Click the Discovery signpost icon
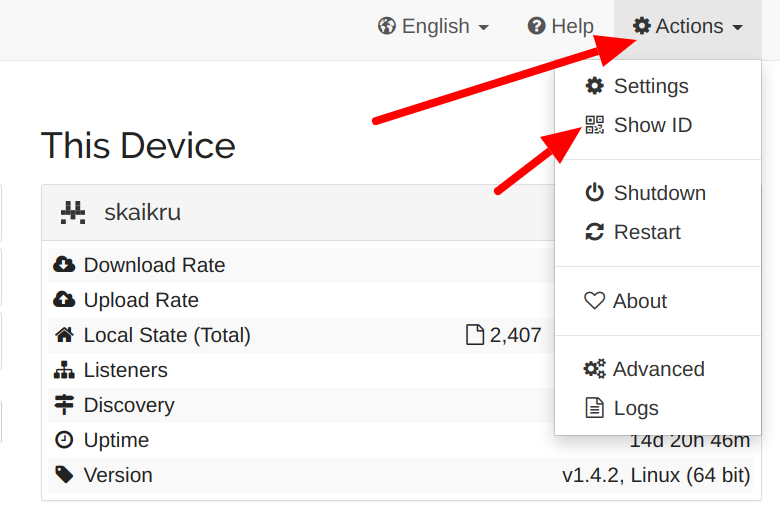The image size is (780, 525). tap(64, 405)
